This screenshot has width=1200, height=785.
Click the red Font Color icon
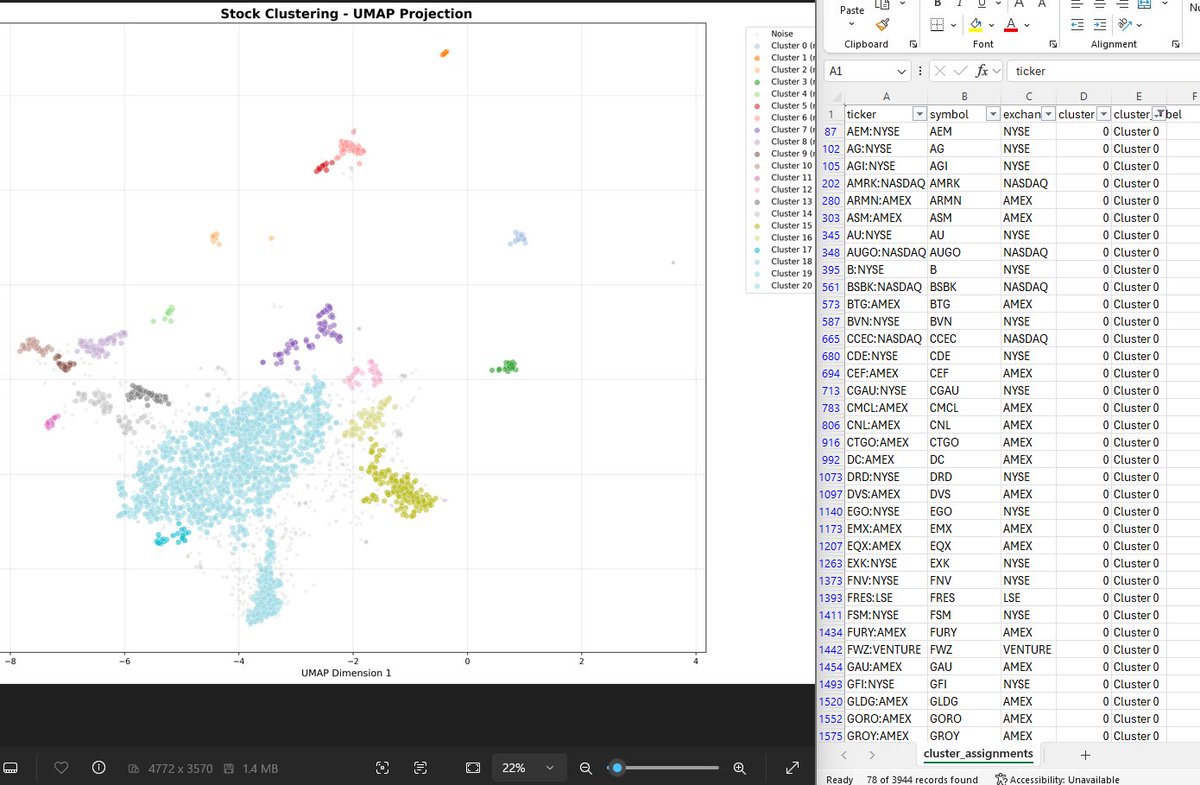(x=1012, y=25)
